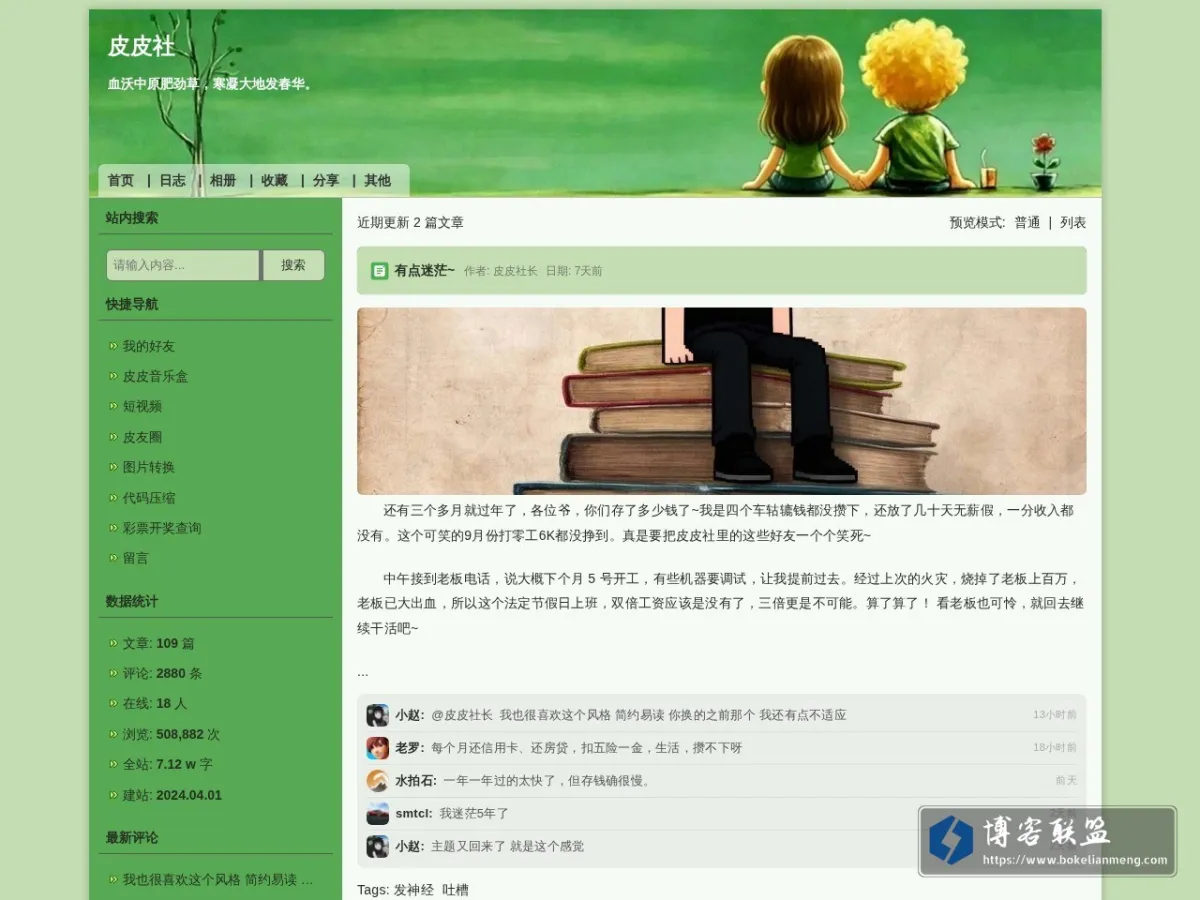Open the 首页 navigation menu item

click(x=121, y=180)
